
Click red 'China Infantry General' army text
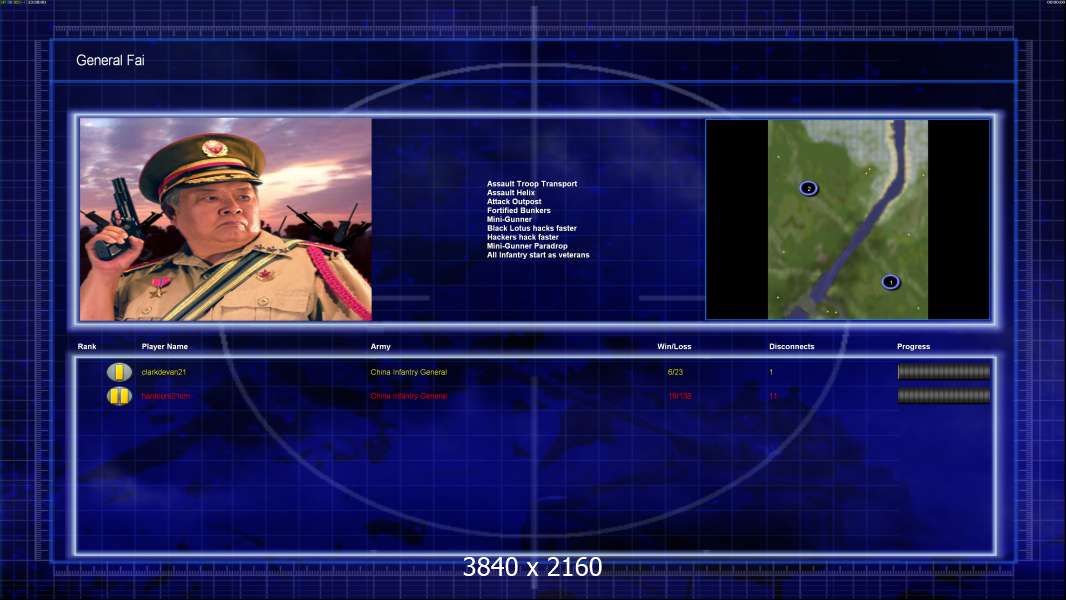click(409, 396)
